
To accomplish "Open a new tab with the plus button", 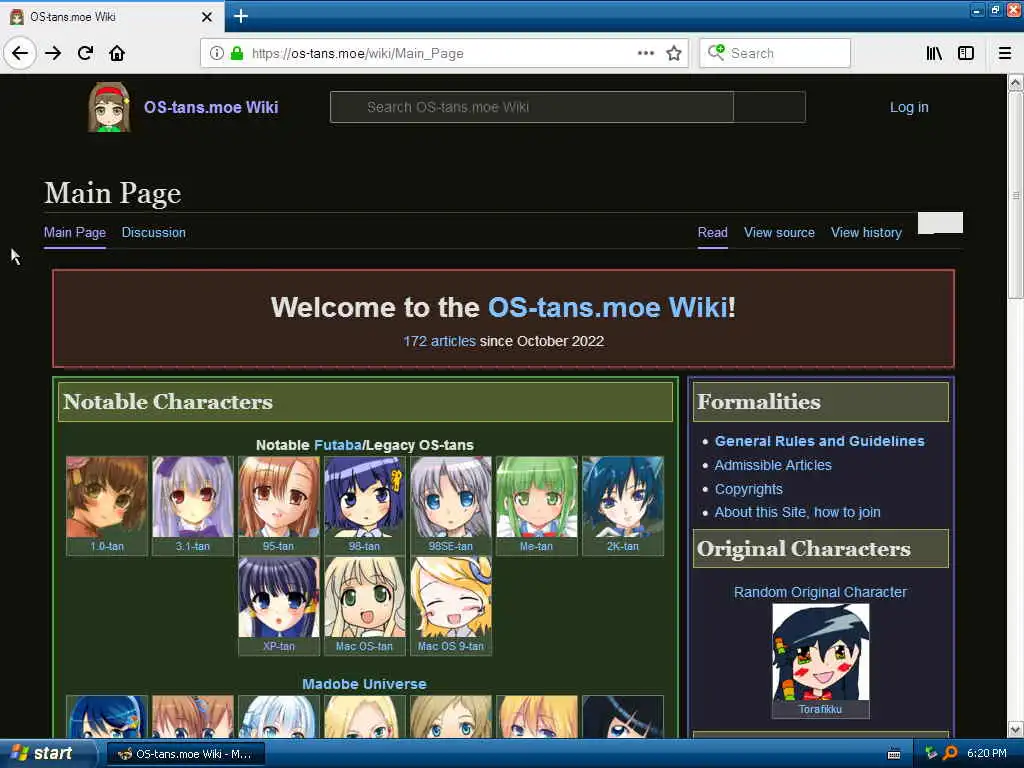I will [x=240, y=16].
